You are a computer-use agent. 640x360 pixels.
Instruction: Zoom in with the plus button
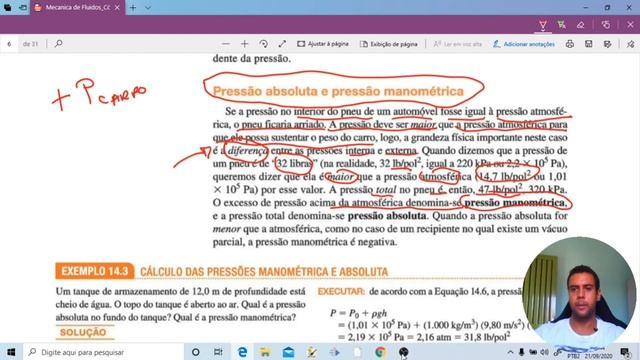244,44
